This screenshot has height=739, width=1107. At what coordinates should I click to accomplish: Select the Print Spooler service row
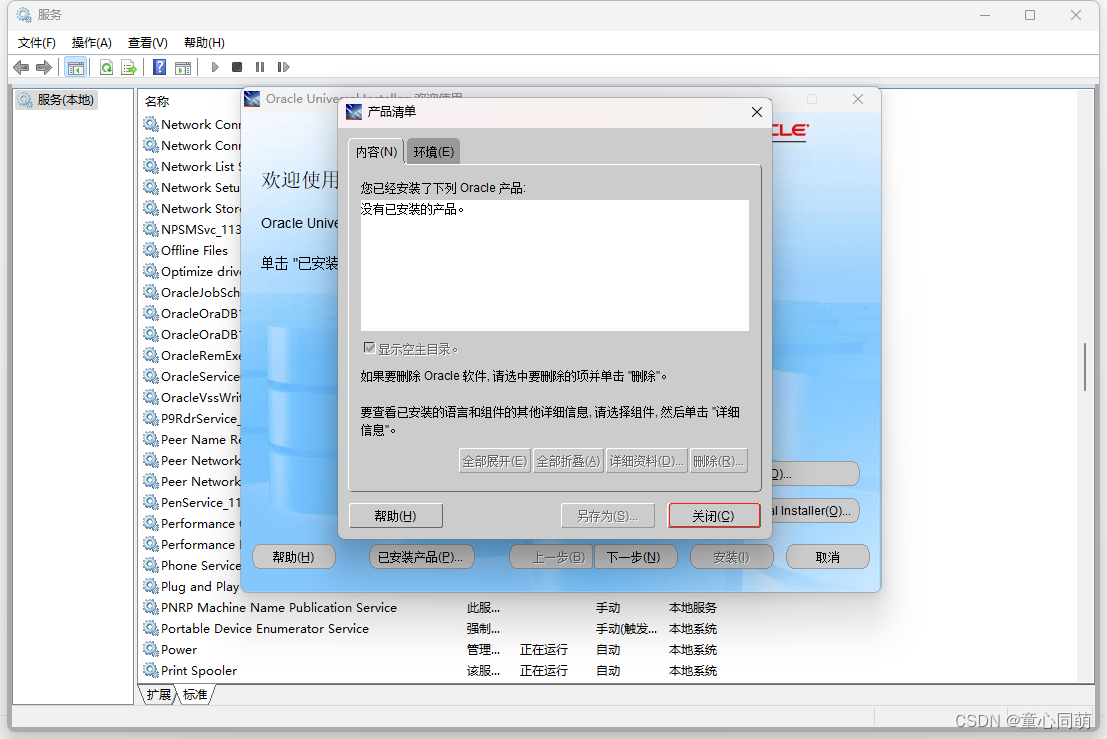198,671
